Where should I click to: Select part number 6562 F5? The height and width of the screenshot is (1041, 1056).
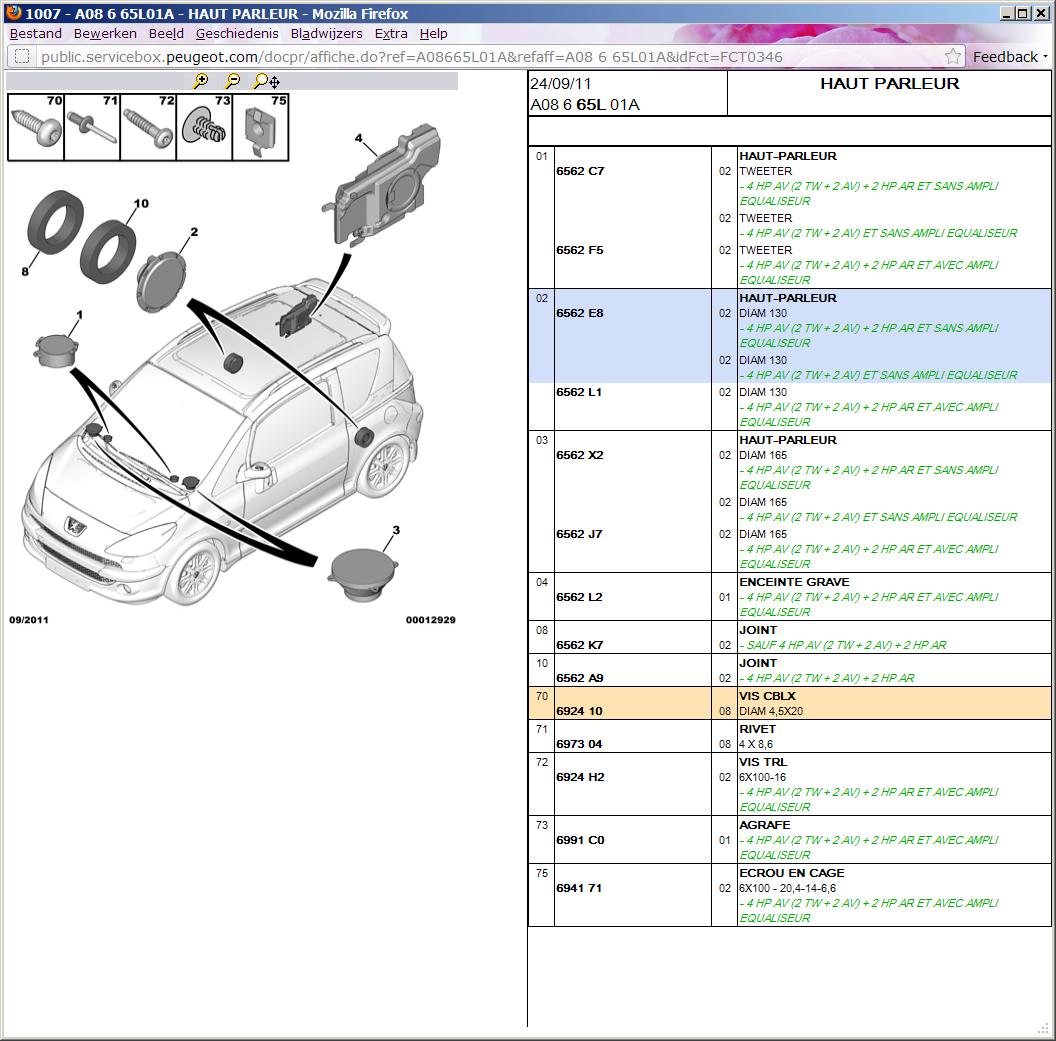[x=580, y=250]
